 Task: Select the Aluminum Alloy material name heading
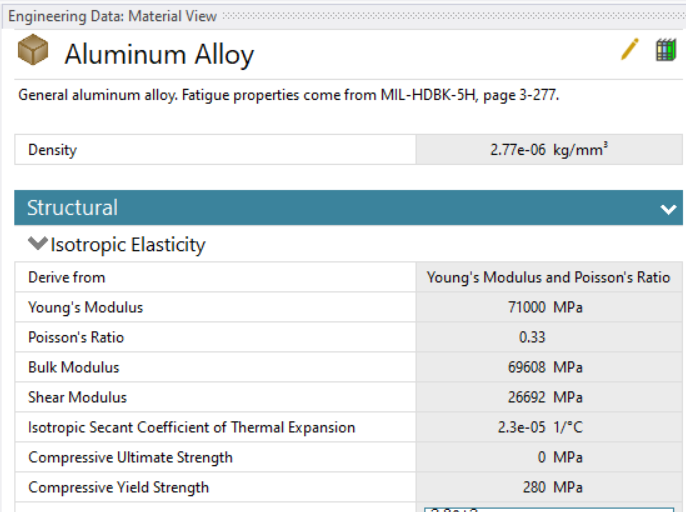pyautogui.click(x=159, y=54)
